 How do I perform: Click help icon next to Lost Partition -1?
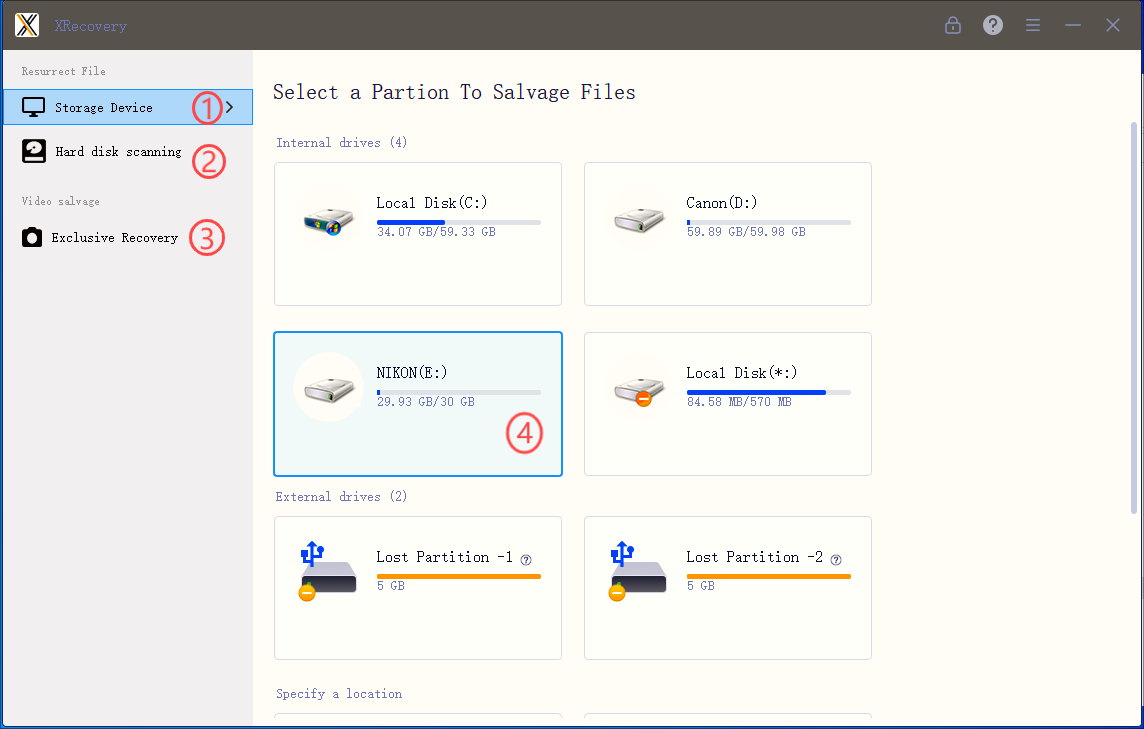point(526,560)
